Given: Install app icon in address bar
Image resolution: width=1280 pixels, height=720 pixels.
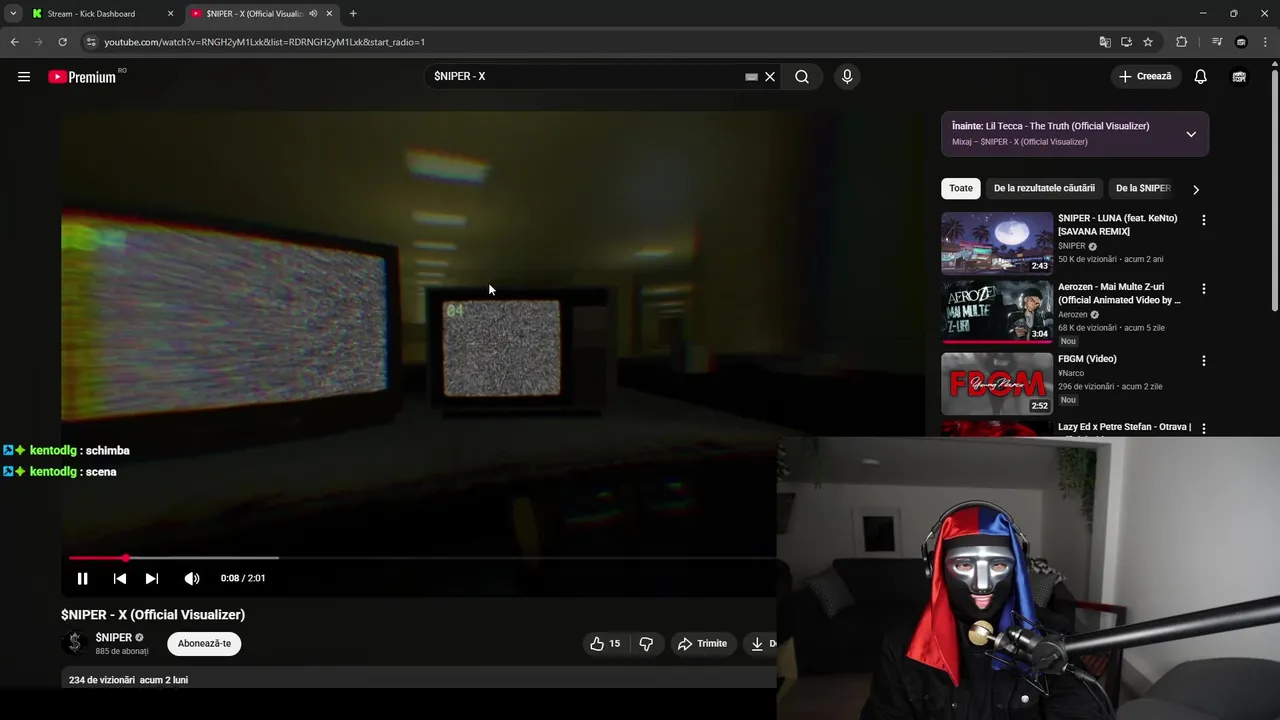Looking at the screenshot, I should point(1126,42).
